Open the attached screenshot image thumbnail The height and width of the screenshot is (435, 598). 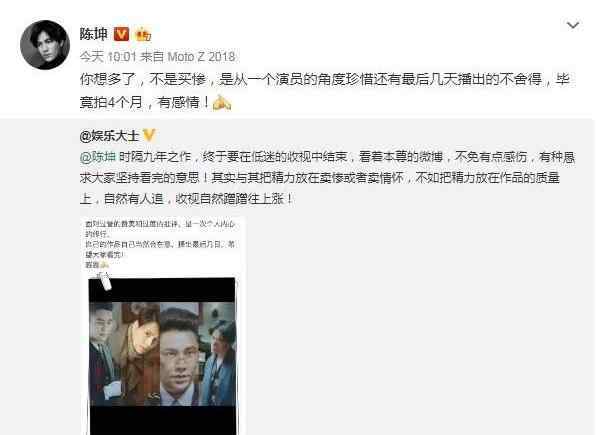click(162, 326)
